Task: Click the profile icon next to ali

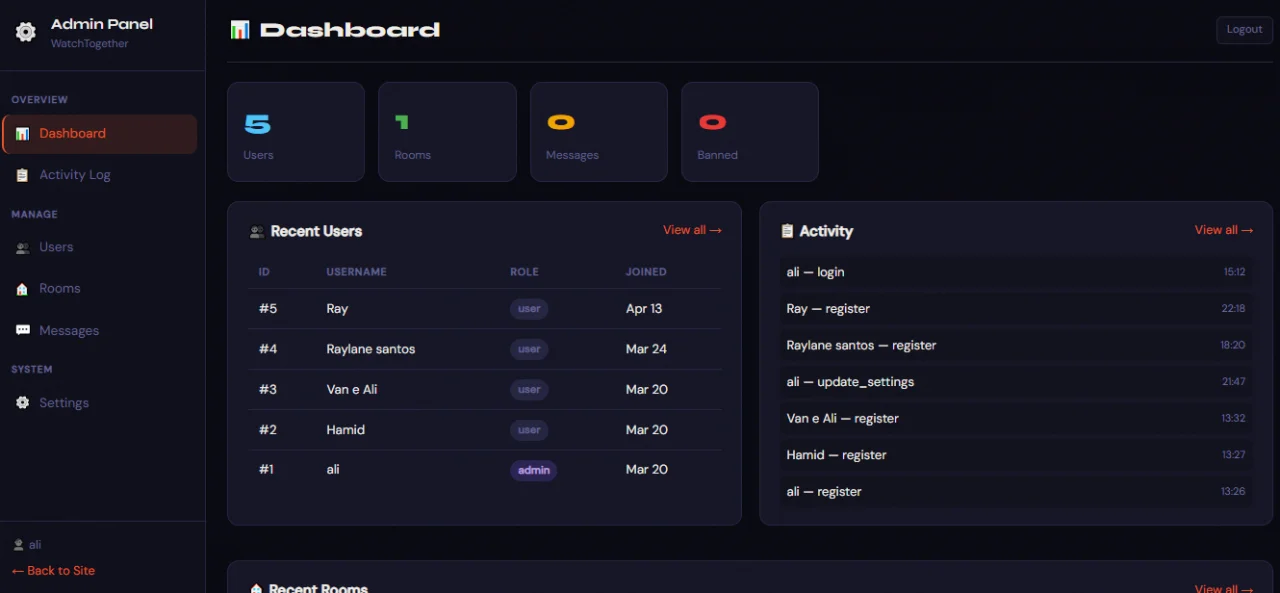Action: (x=18, y=545)
